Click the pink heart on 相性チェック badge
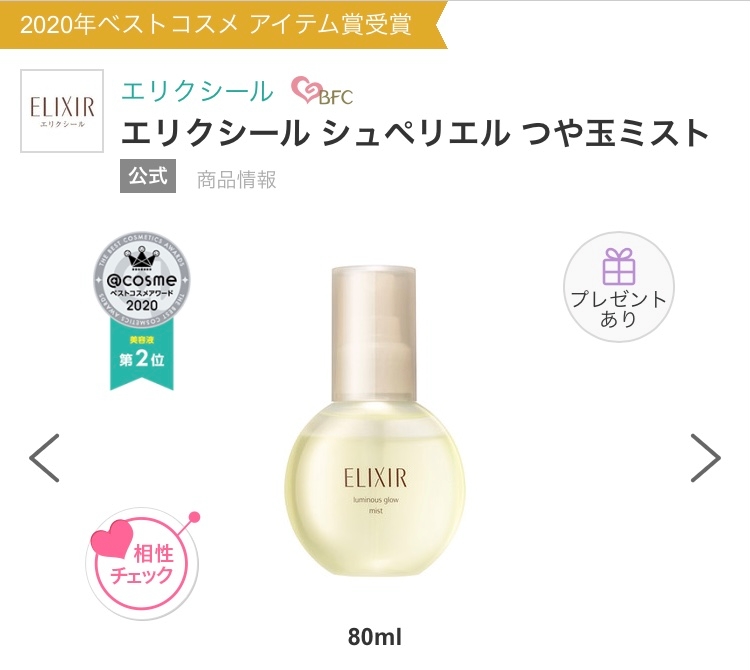The width and height of the screenshot is (750, 670). click(113, 539)
